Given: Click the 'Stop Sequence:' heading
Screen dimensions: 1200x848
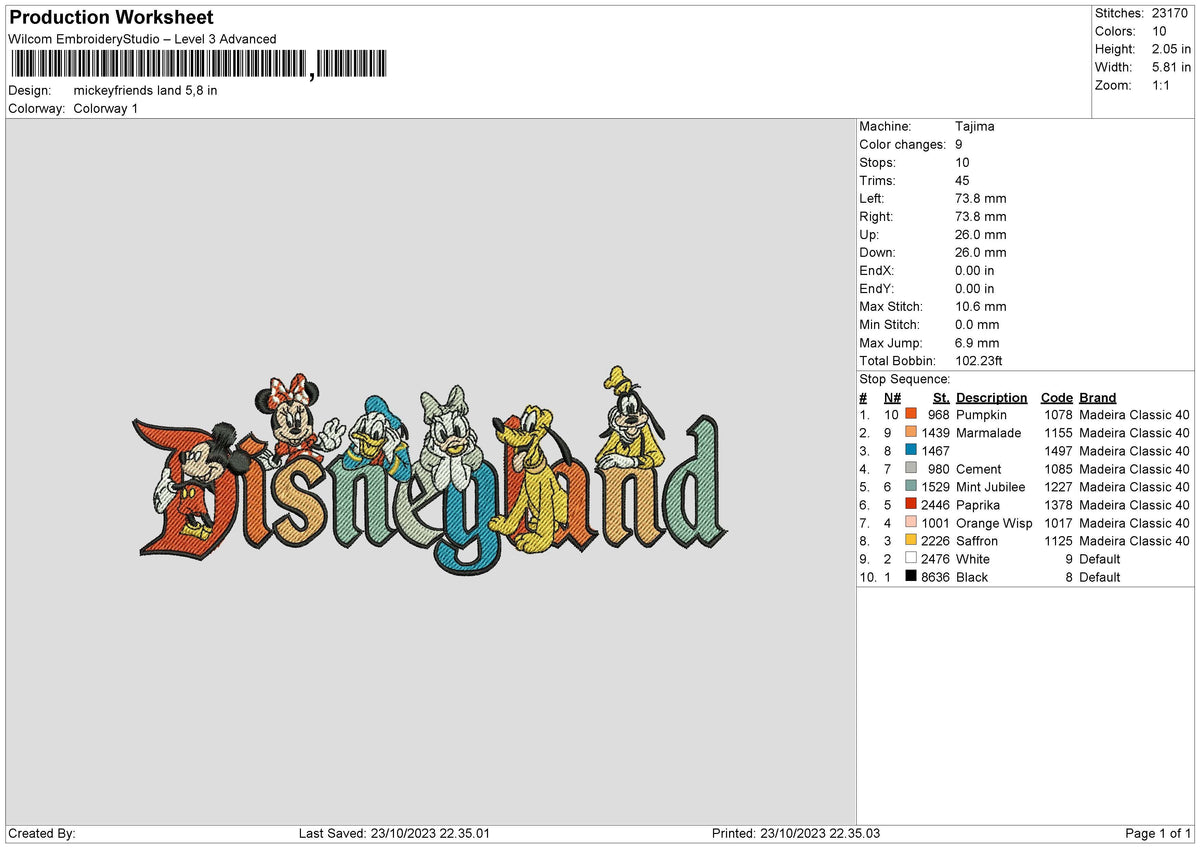Looking at the screenshot, I should coord(905,379).
